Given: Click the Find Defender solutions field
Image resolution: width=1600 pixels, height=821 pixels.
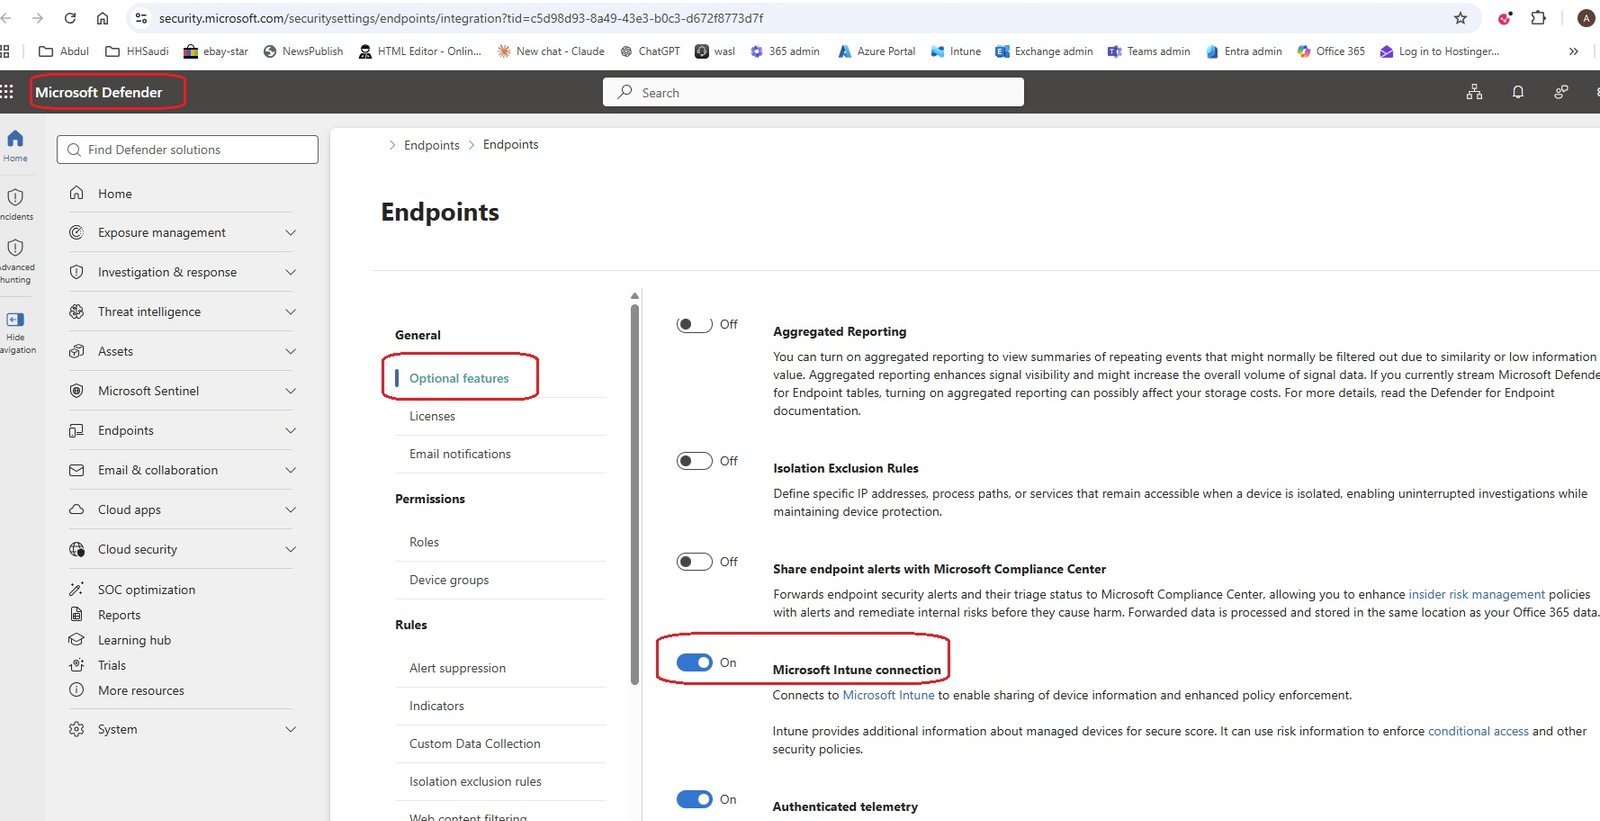Looking at the screenshot, I should 188,150.
